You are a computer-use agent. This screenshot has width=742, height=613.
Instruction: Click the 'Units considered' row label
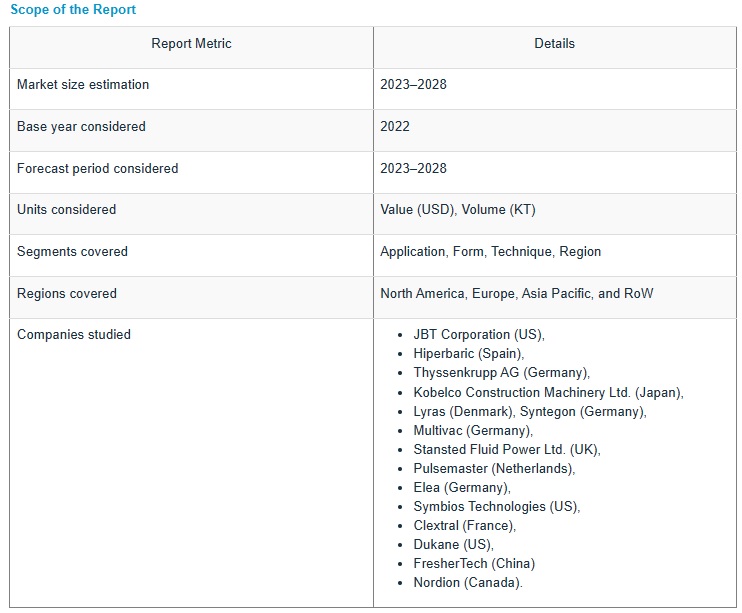pos(66,210)
